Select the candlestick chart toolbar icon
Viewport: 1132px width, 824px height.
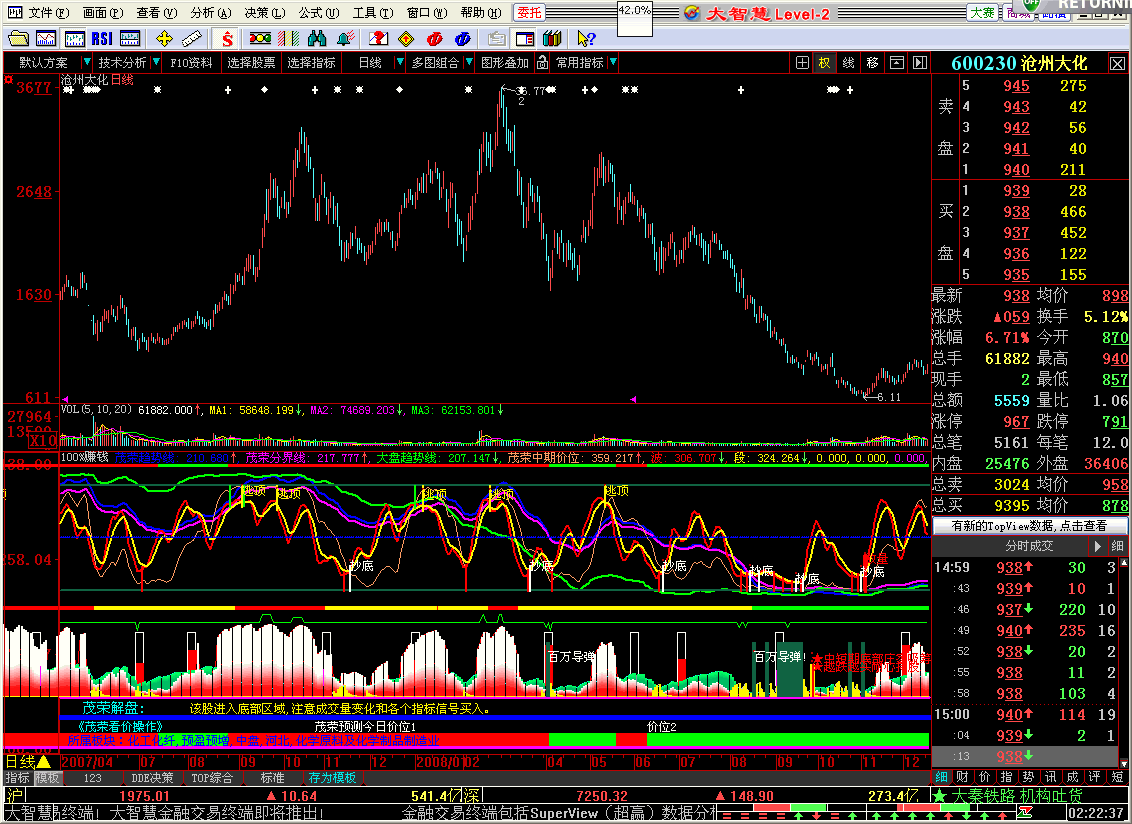[74, 38]
